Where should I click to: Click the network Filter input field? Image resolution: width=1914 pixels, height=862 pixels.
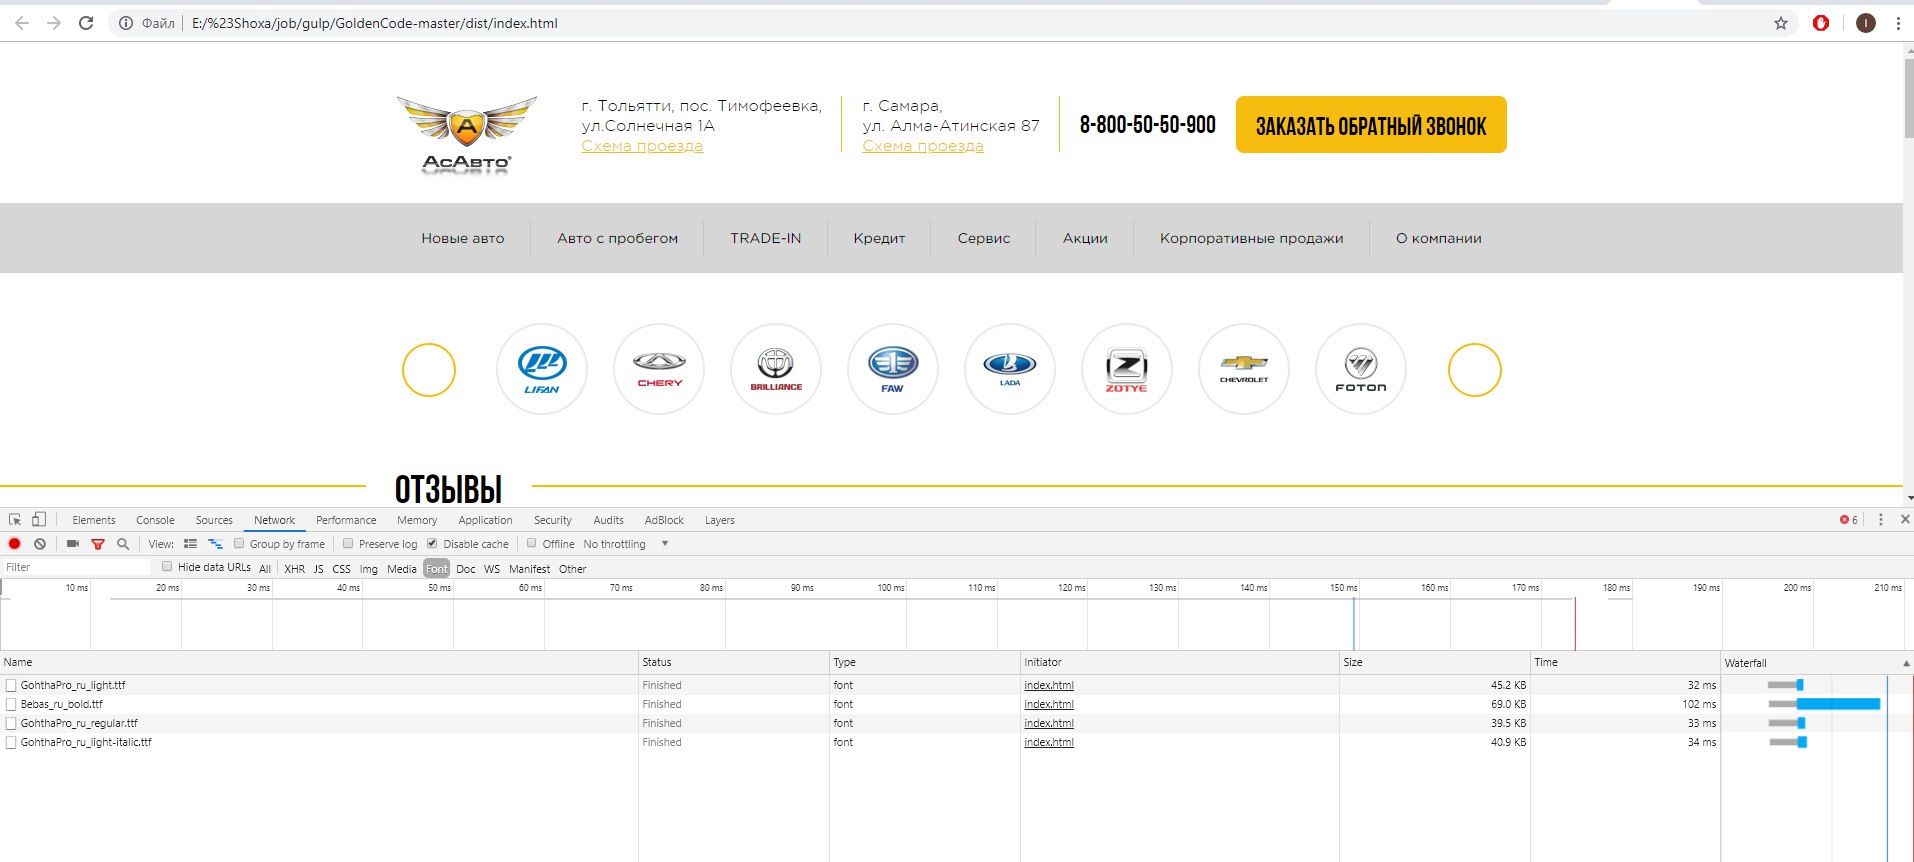76,567
